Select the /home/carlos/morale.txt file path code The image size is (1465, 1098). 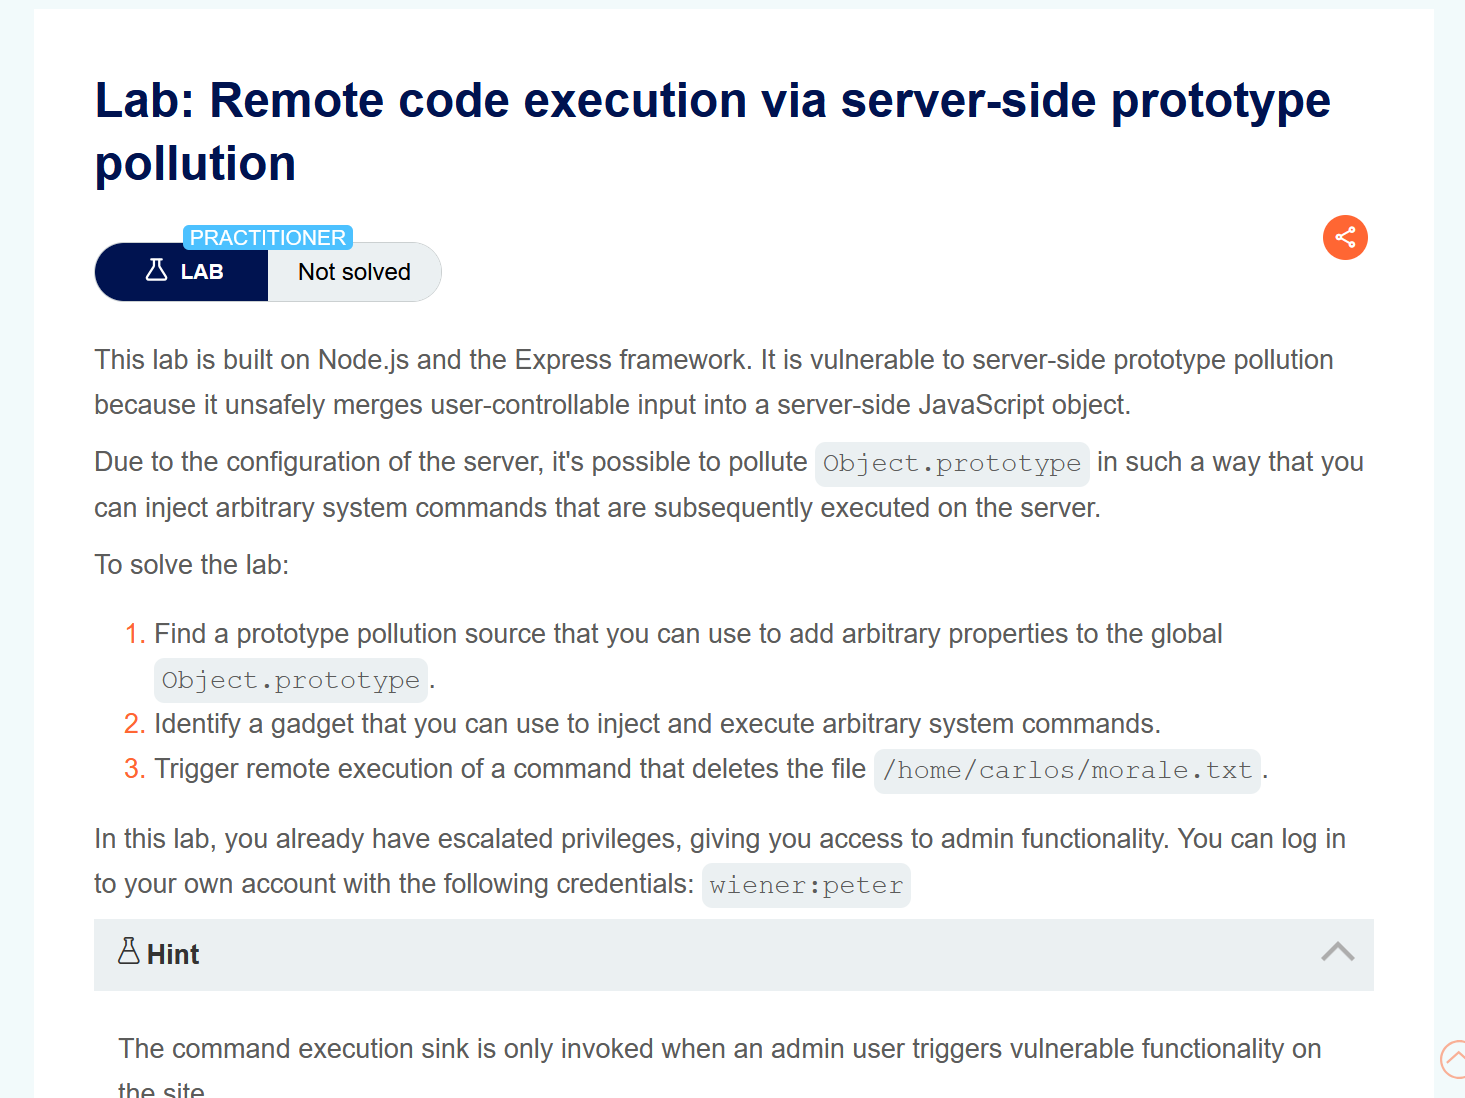coord(1067,771)
